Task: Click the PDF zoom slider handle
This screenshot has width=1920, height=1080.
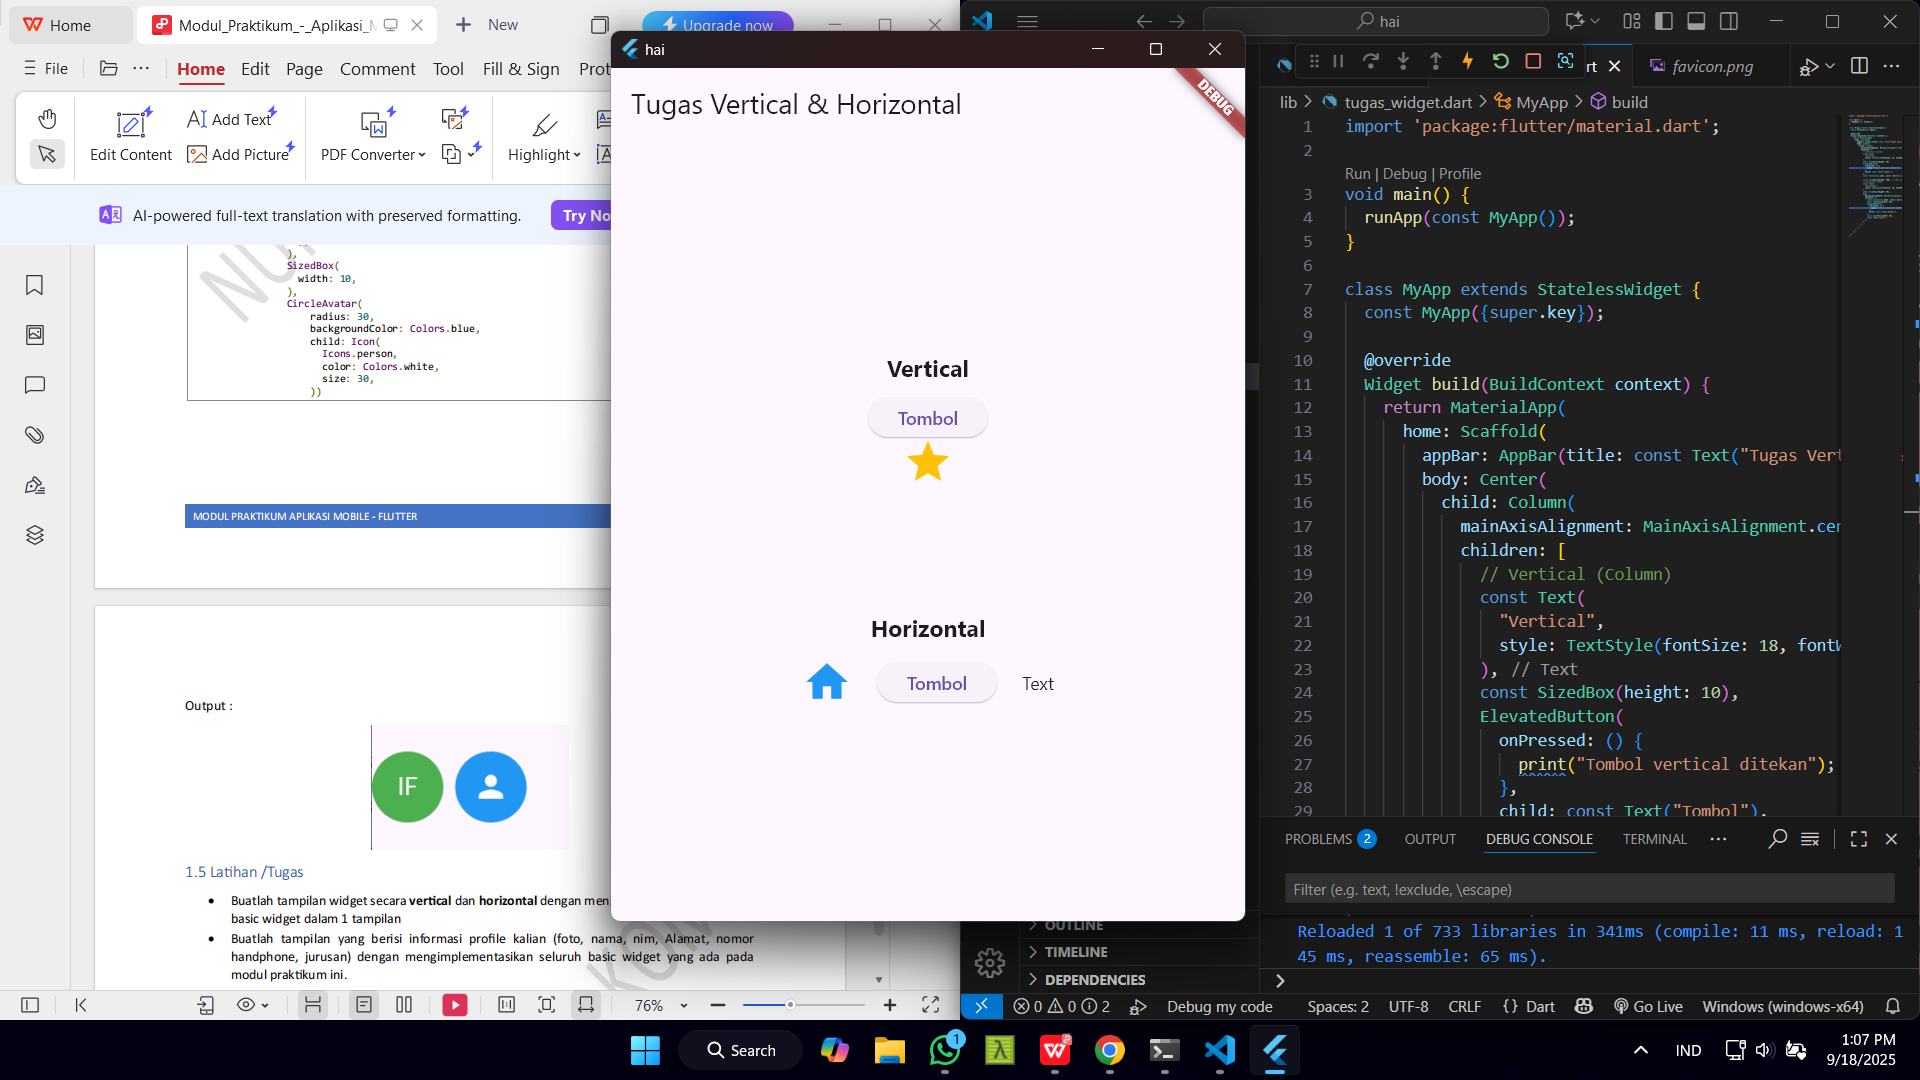Action: coord(790,1005)
